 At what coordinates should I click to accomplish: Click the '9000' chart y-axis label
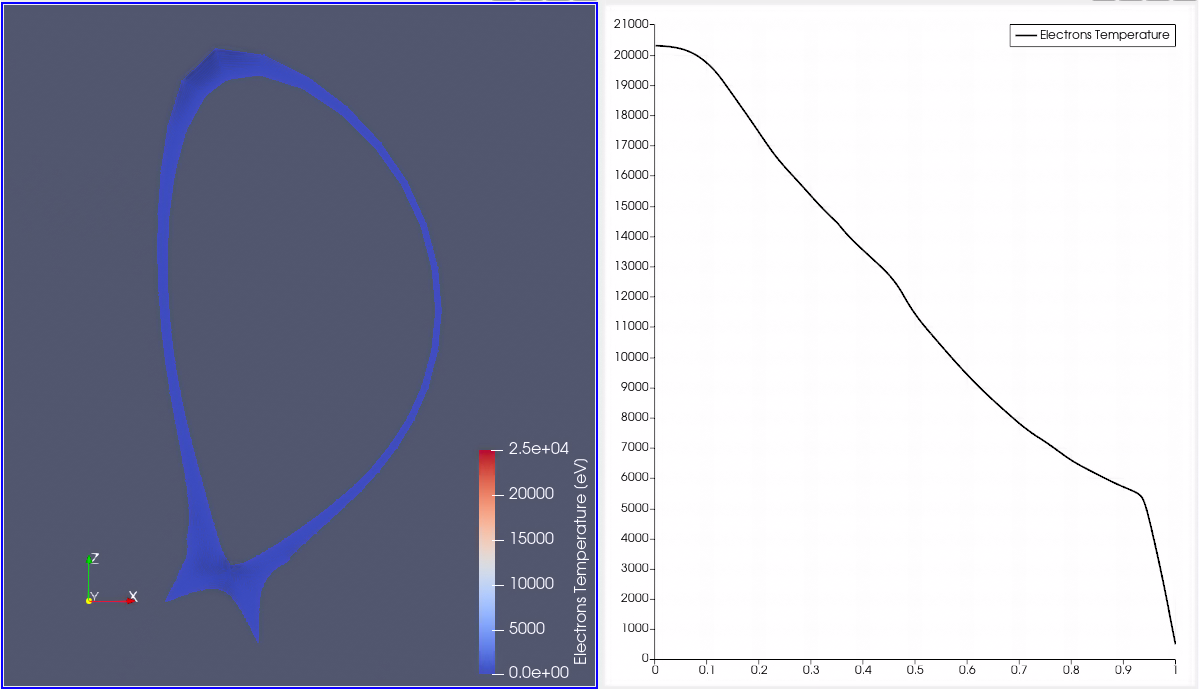[x=634, y=387]
